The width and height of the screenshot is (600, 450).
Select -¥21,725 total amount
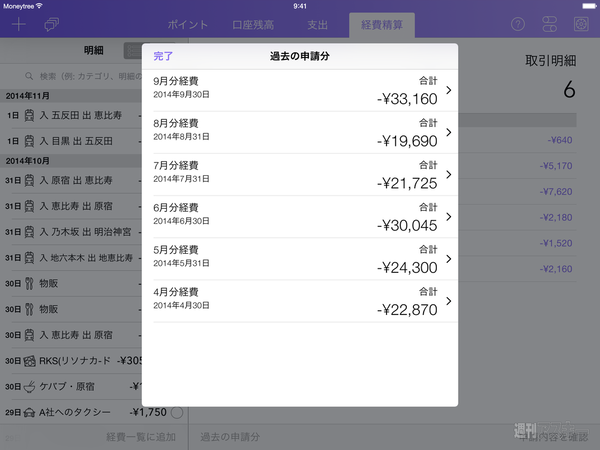coord(407,183)
